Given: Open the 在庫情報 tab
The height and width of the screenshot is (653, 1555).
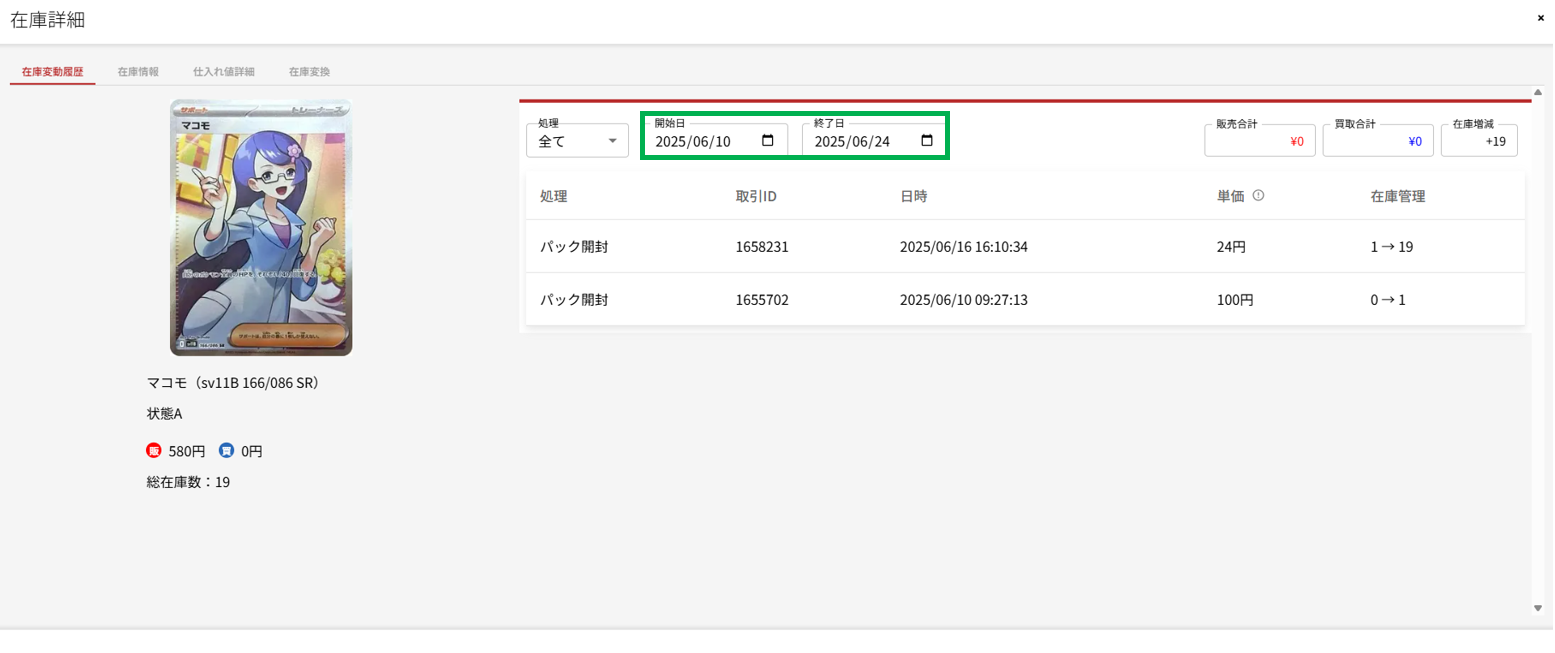Looking at the screenshot, I should coord(138,72).
